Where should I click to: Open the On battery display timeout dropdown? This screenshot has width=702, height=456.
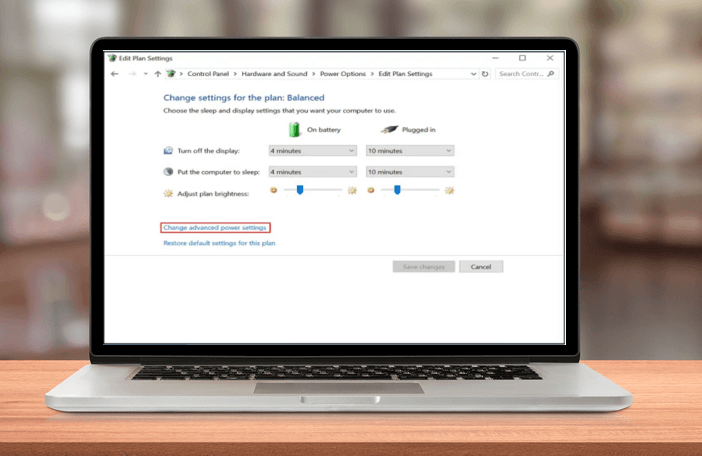(312, 150)
